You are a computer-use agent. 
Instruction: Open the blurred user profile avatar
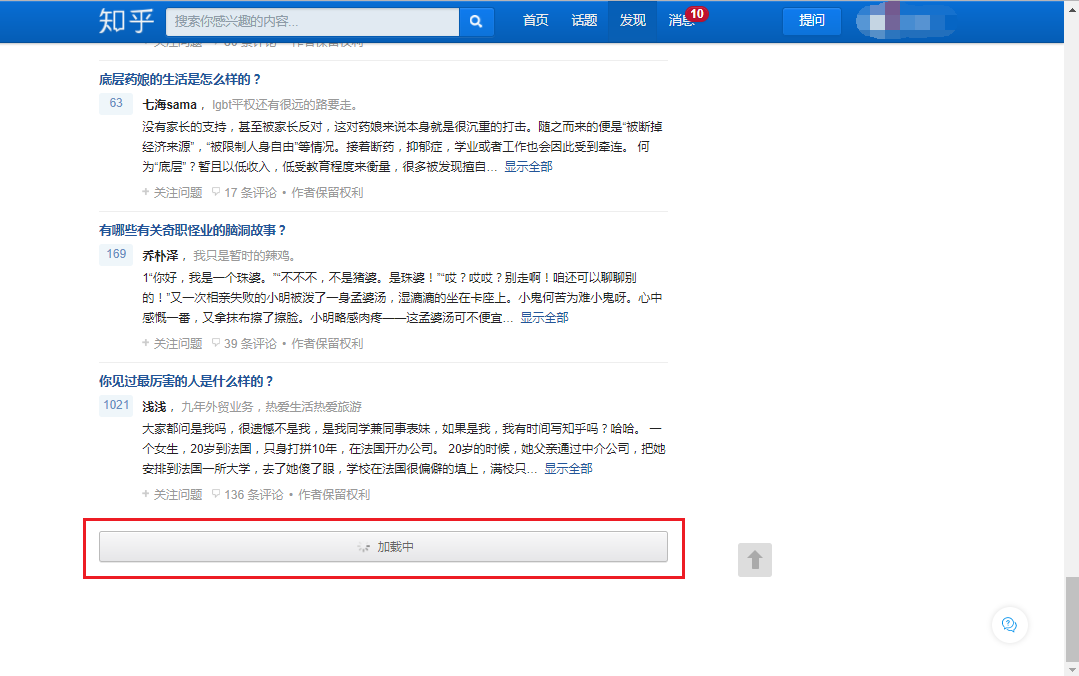(x=905, y=21)
